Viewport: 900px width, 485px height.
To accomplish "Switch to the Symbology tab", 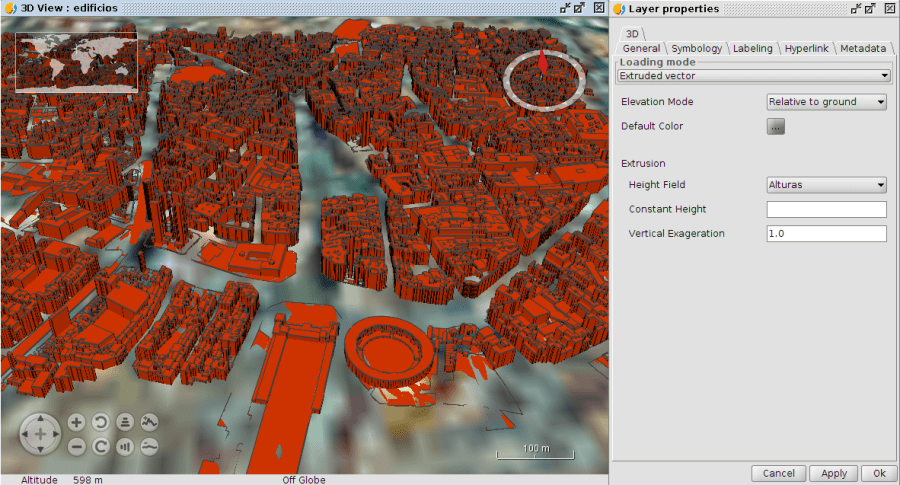I will point(696,48).
